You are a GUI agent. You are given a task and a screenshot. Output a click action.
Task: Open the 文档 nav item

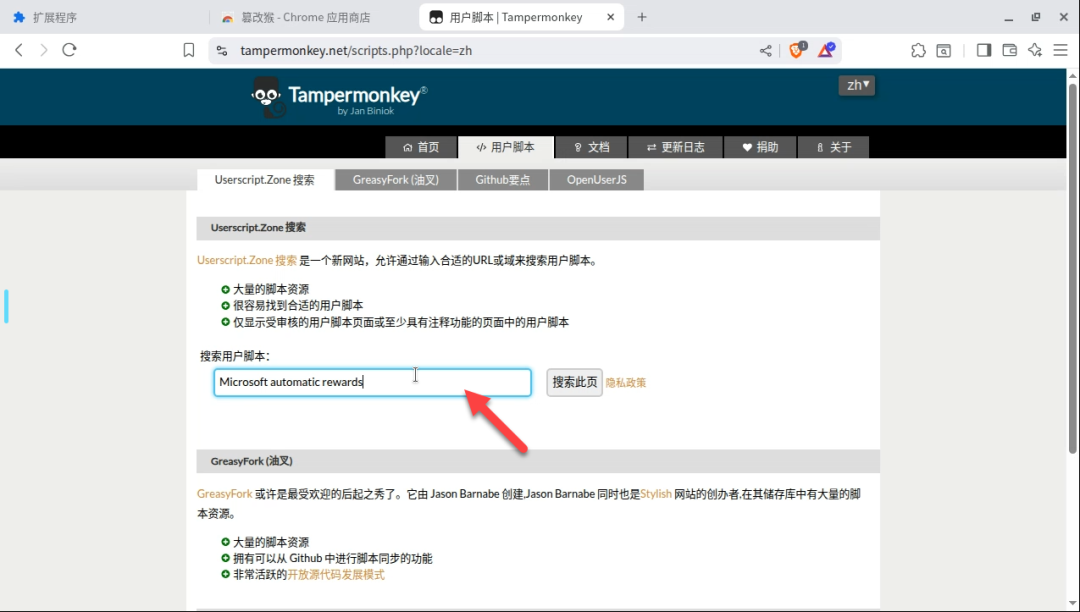(592, 147)
